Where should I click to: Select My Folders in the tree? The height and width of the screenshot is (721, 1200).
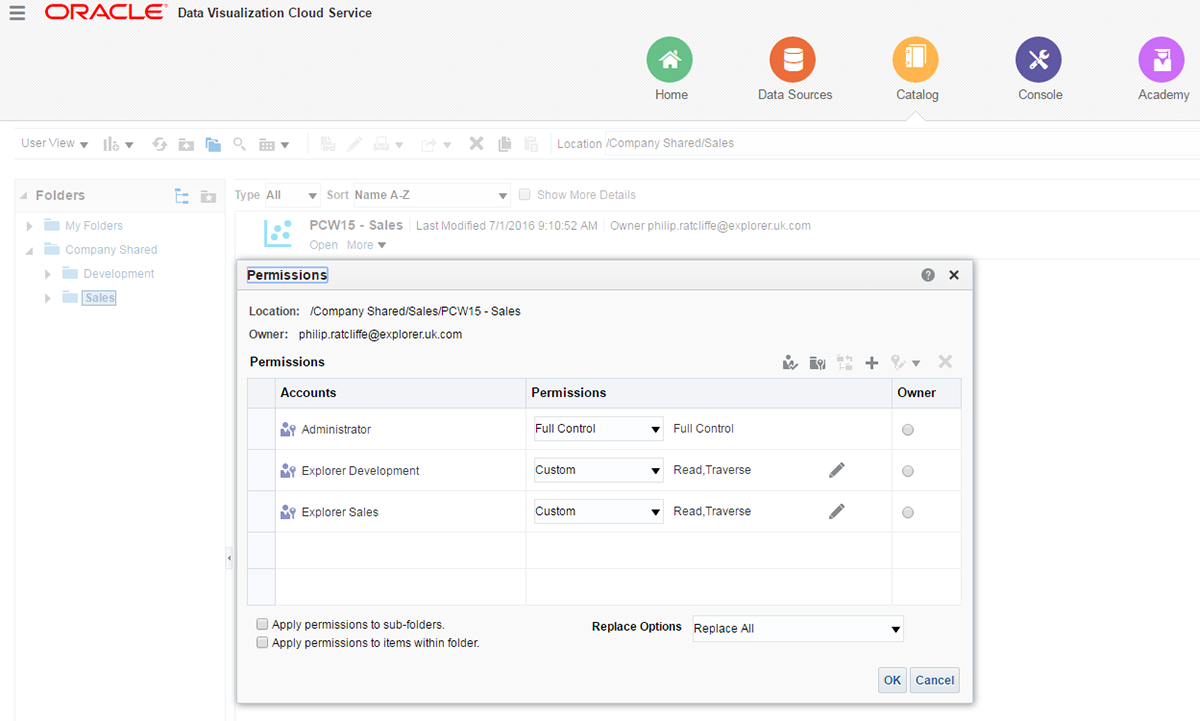point(94,226)
